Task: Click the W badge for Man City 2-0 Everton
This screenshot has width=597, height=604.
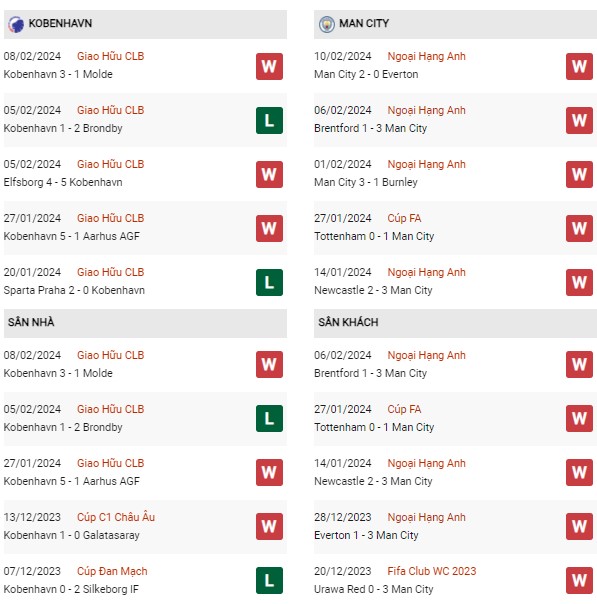Action: pos(579,66)
